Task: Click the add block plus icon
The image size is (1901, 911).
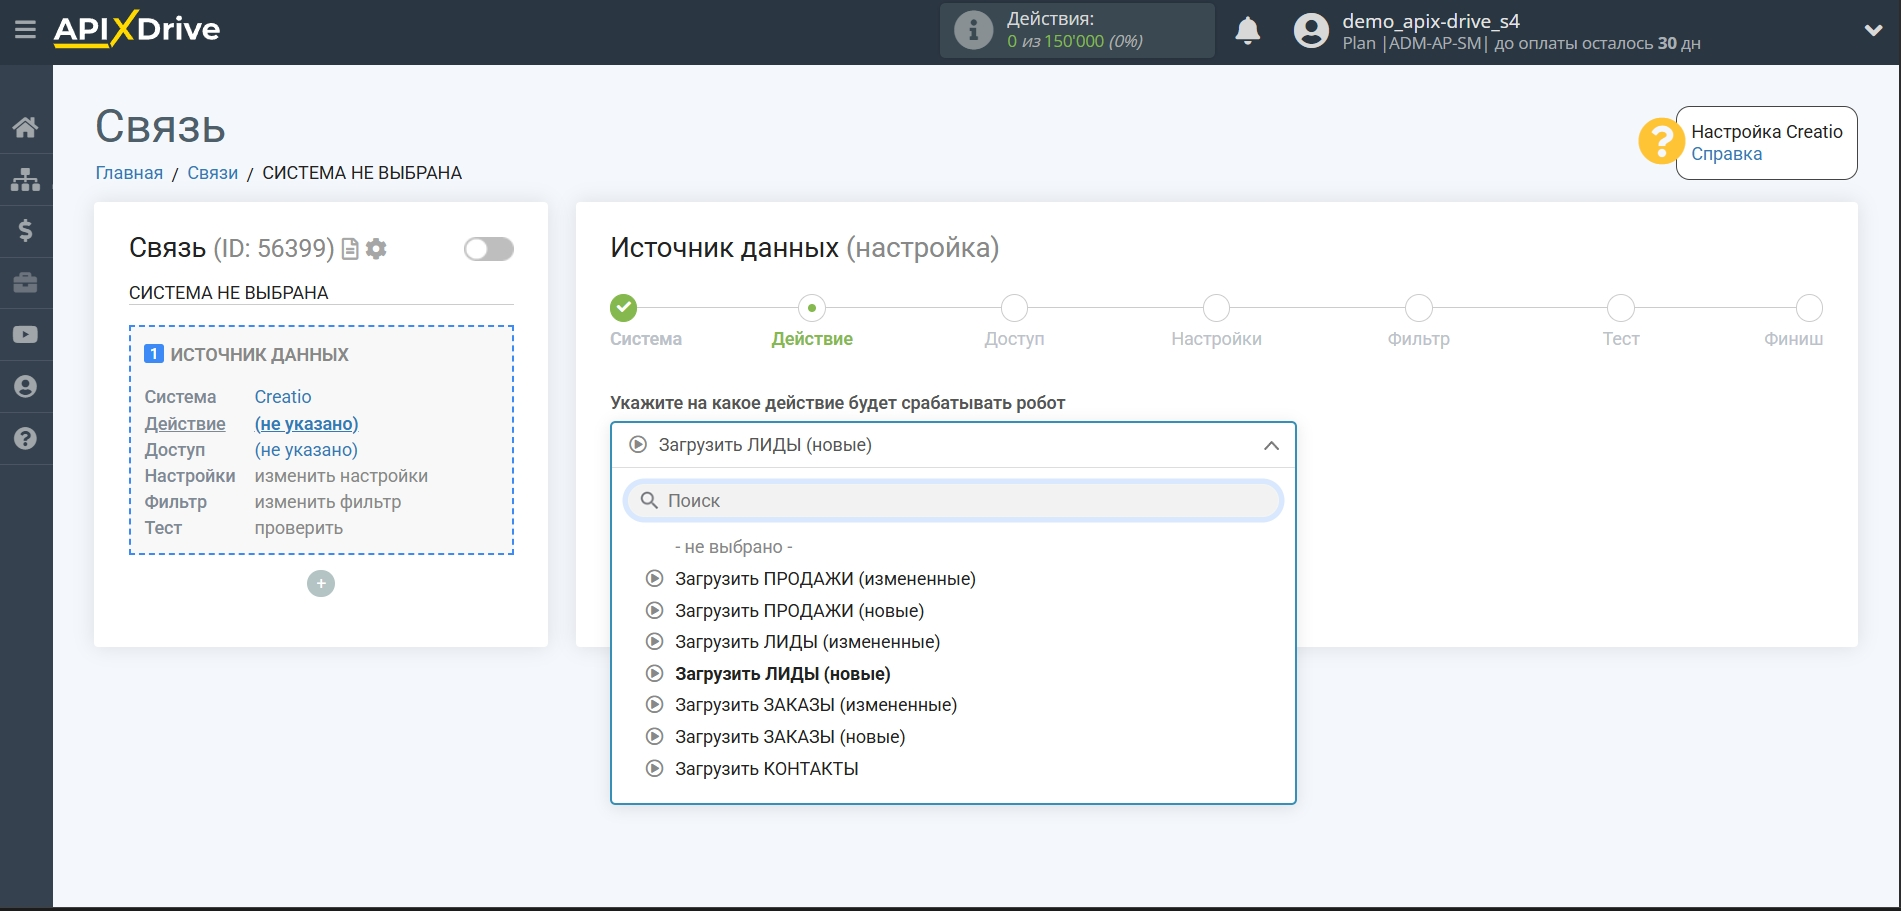Action: 321,584
